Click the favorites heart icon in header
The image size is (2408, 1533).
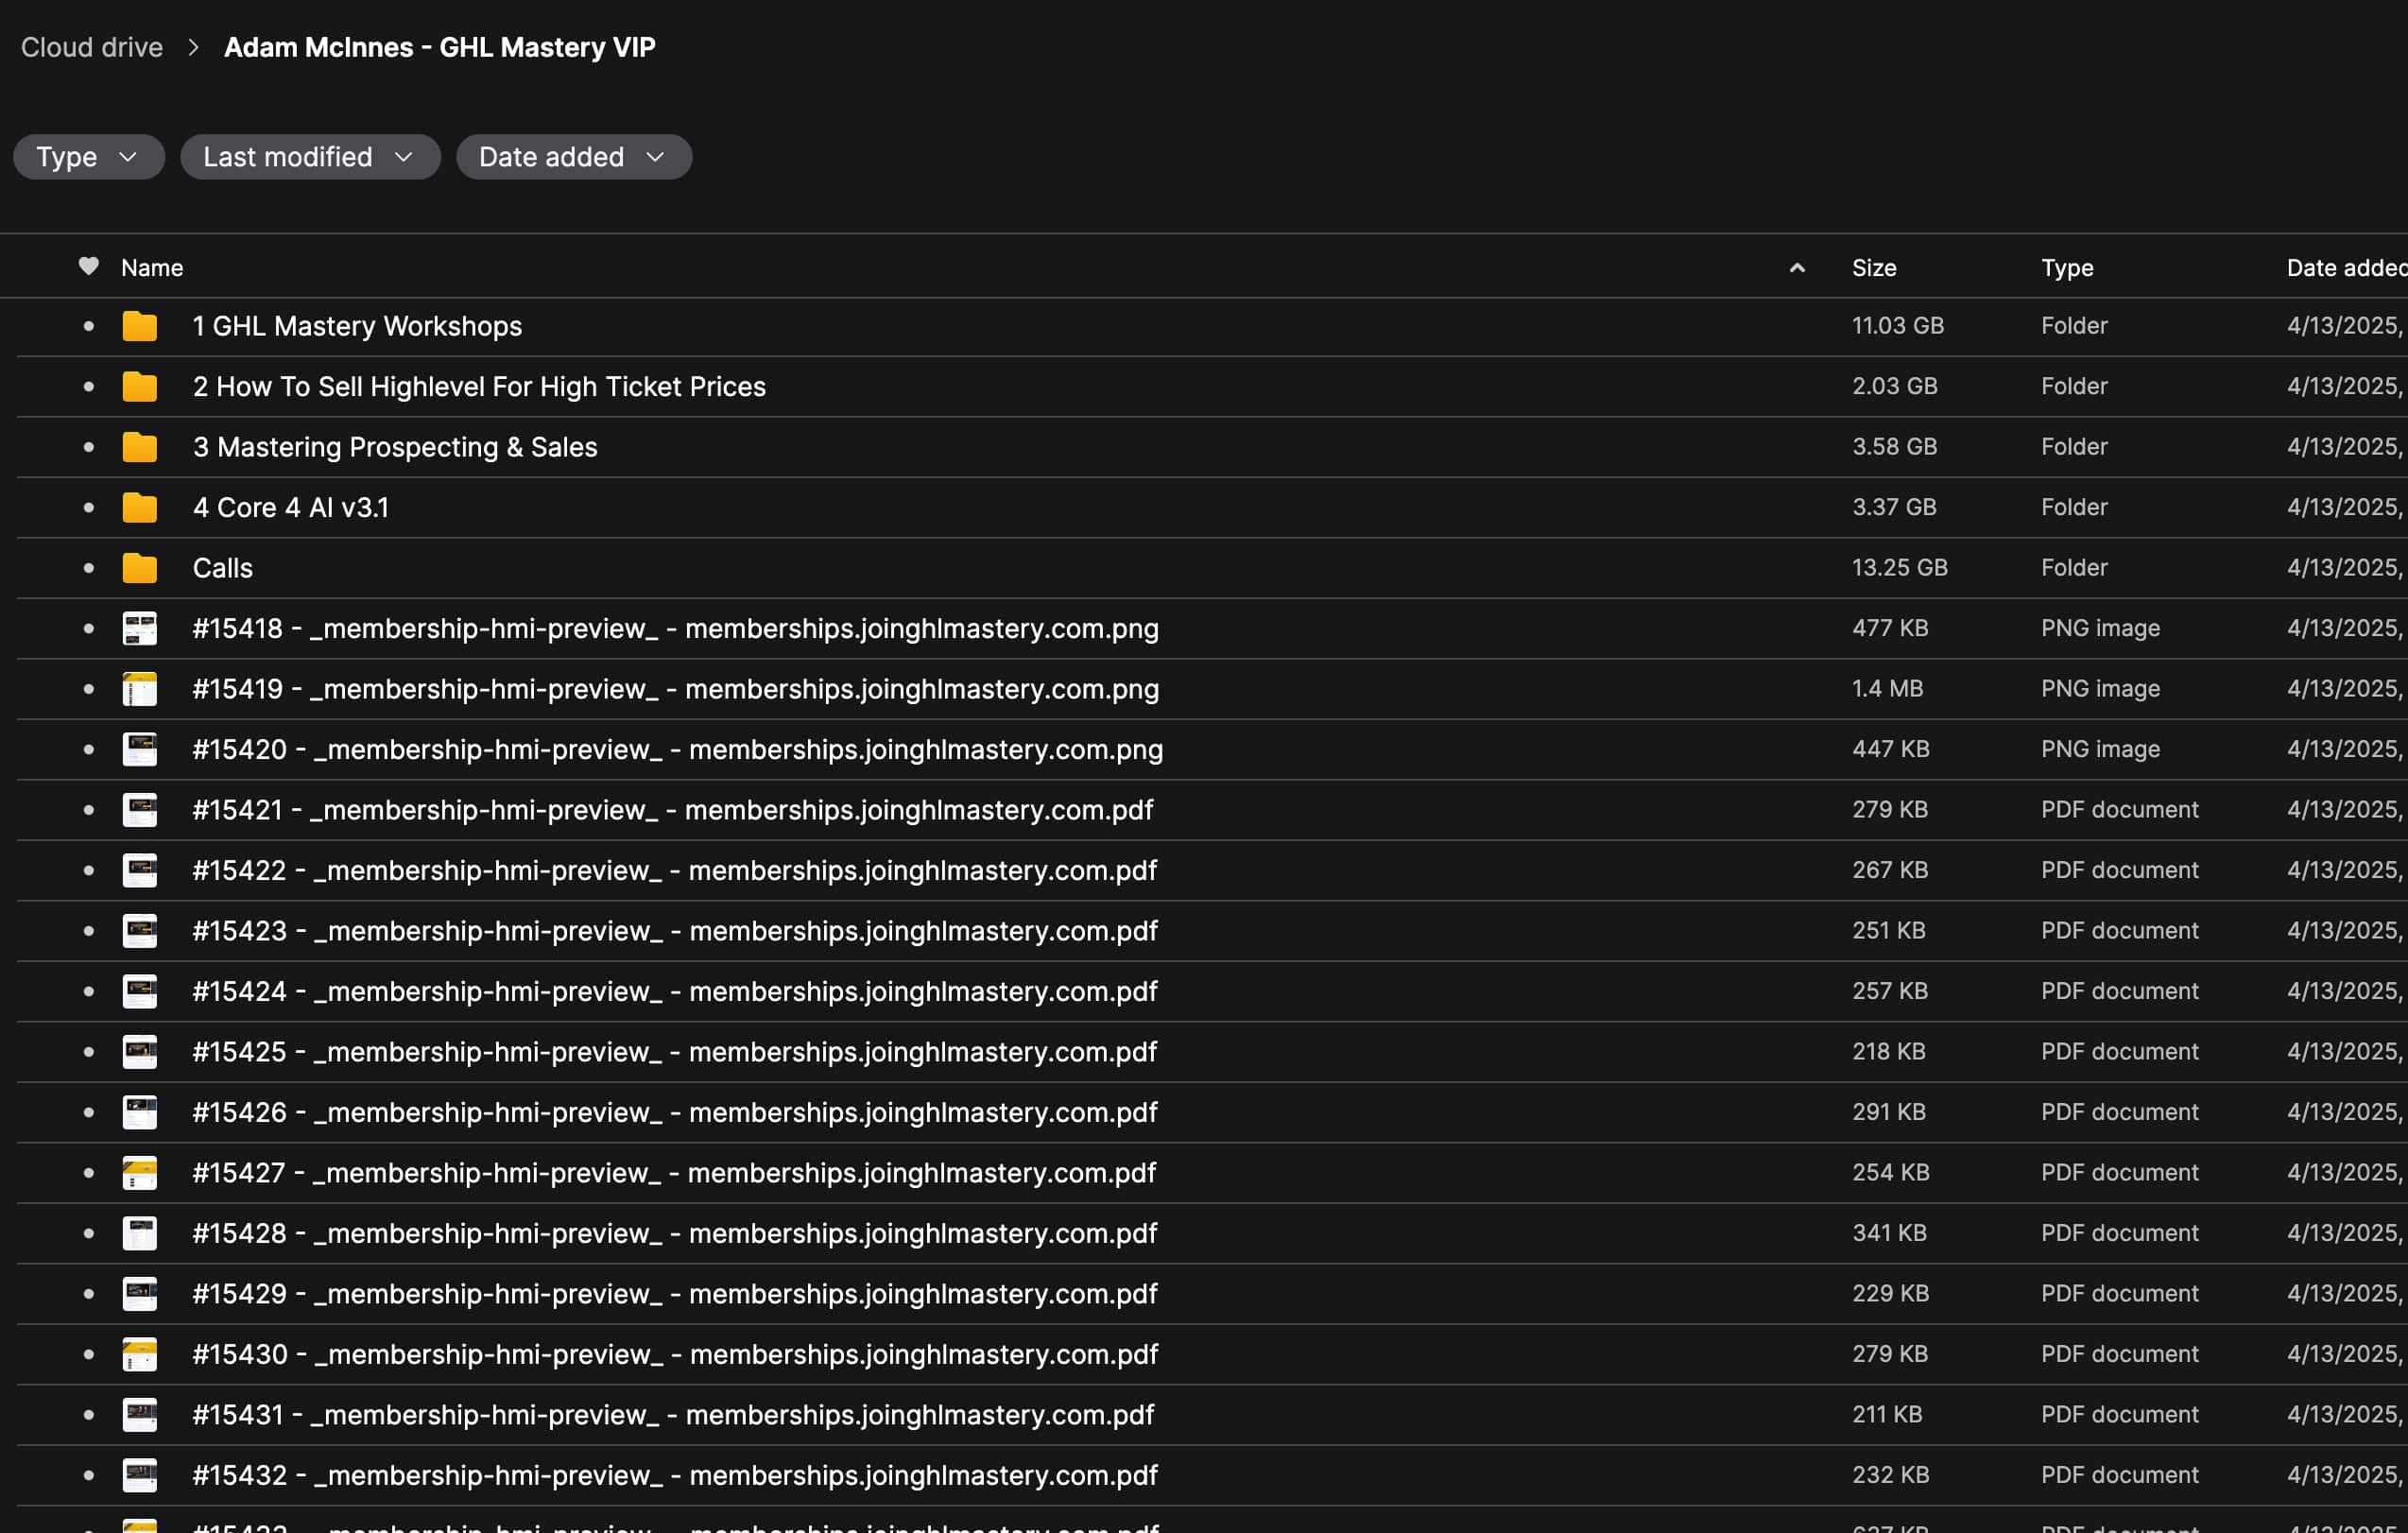coord(88,266)
